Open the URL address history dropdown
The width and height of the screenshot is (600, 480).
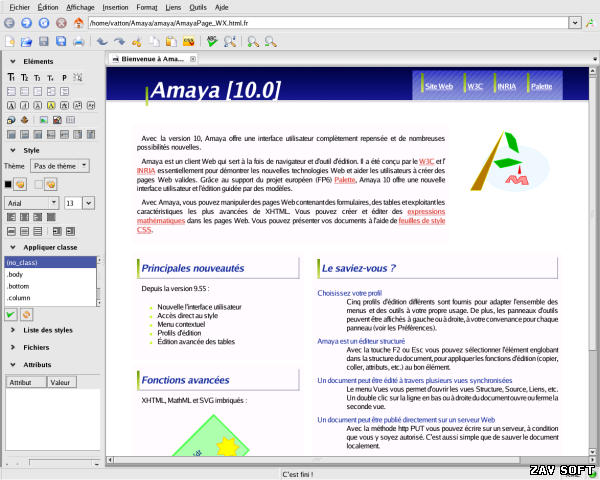[575, 23]
